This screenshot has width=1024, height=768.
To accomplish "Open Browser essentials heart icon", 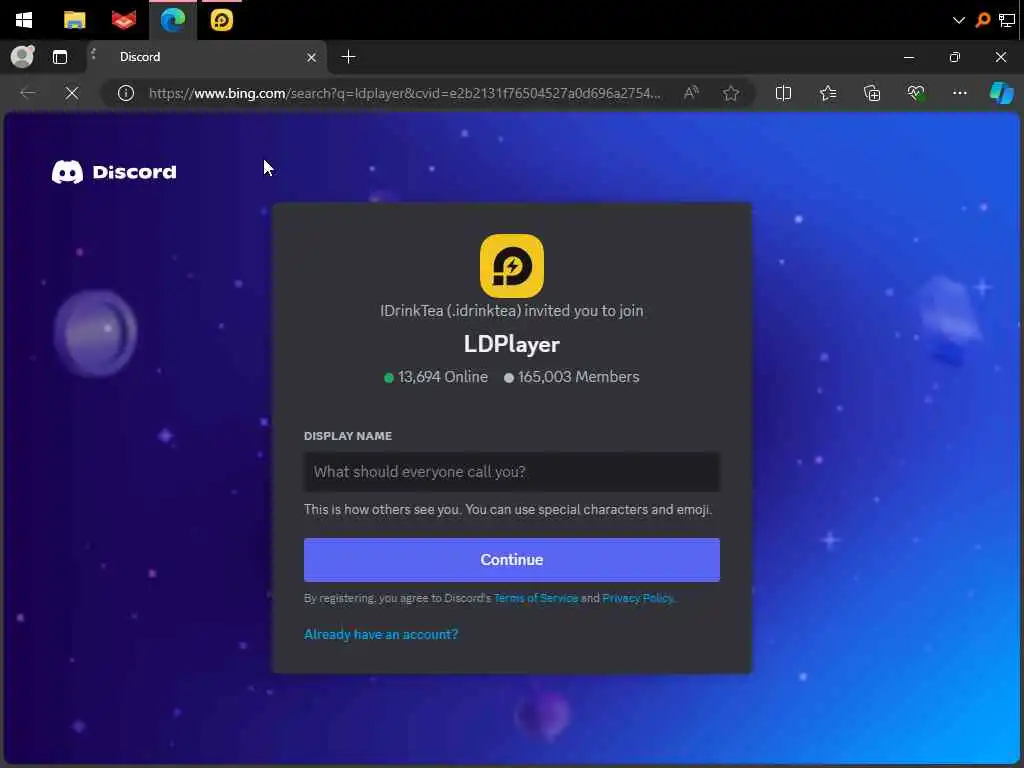I will (916, 93).
